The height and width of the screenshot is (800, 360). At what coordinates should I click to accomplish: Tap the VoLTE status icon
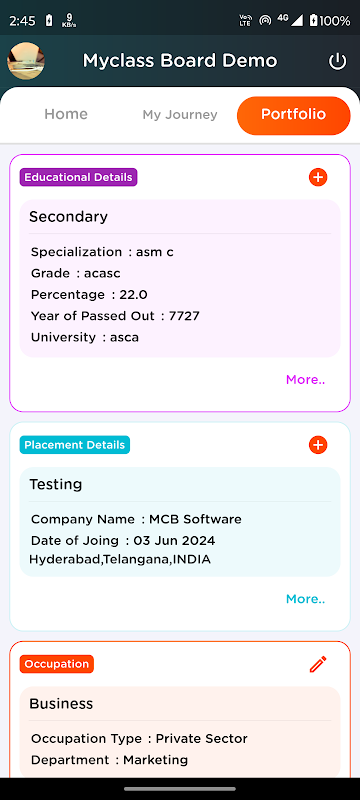[x=245, y=20]
